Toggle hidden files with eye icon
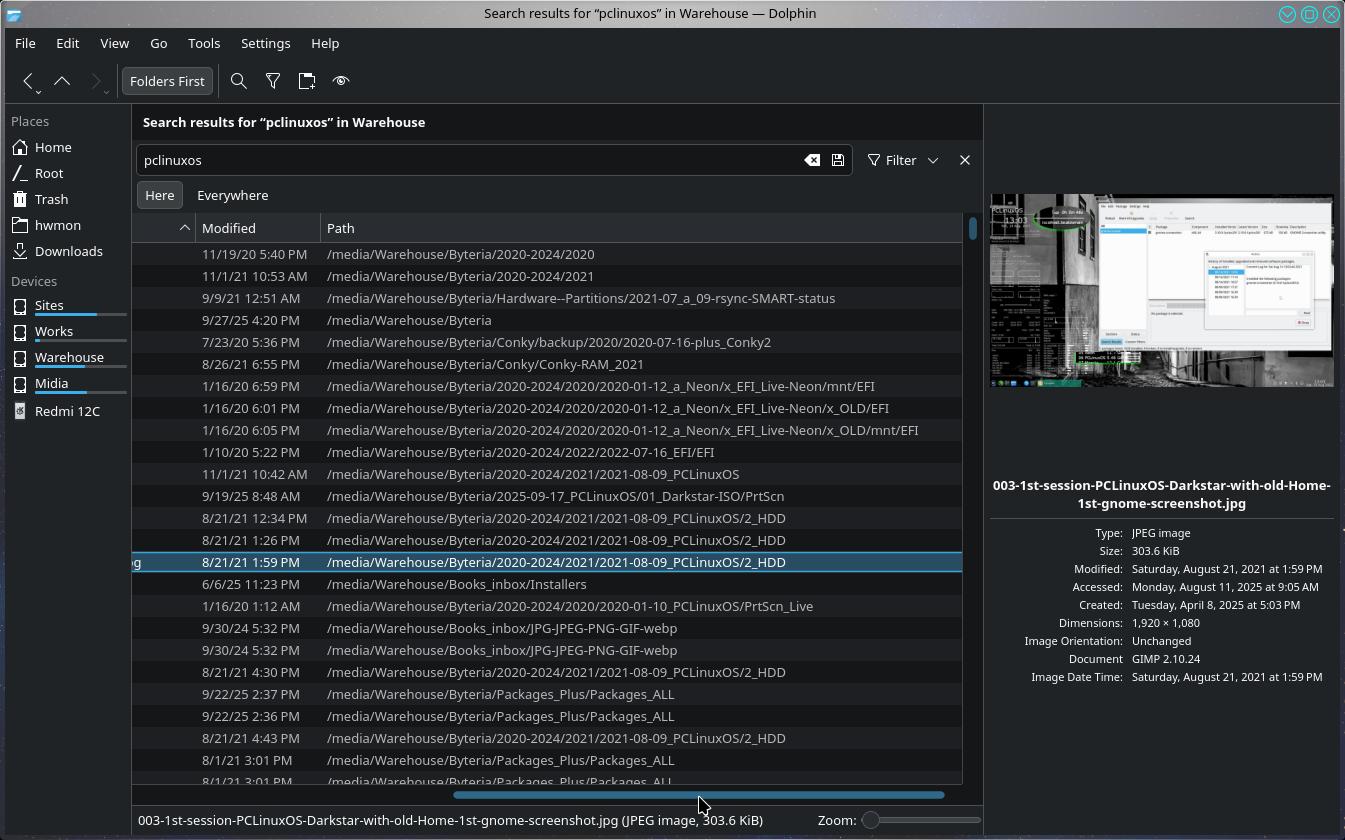The width and height of the screenshot is (1345, 840). (341, 81)
